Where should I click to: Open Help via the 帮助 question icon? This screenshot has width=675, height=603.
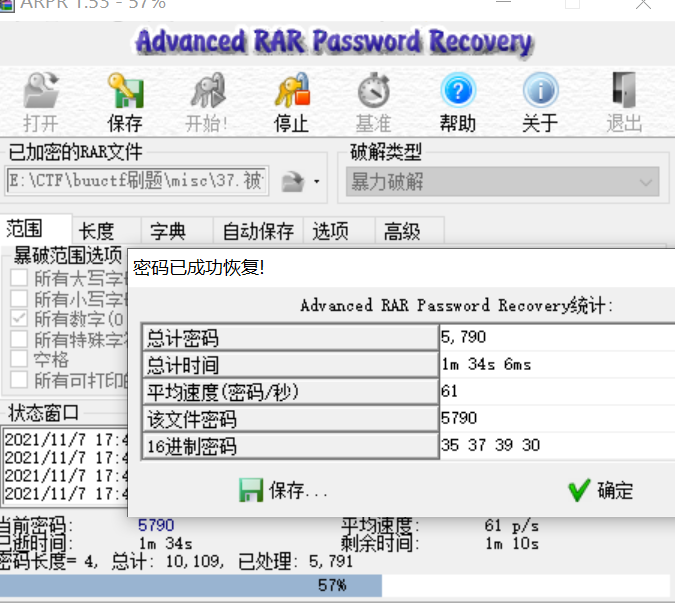tap(458, 90)
